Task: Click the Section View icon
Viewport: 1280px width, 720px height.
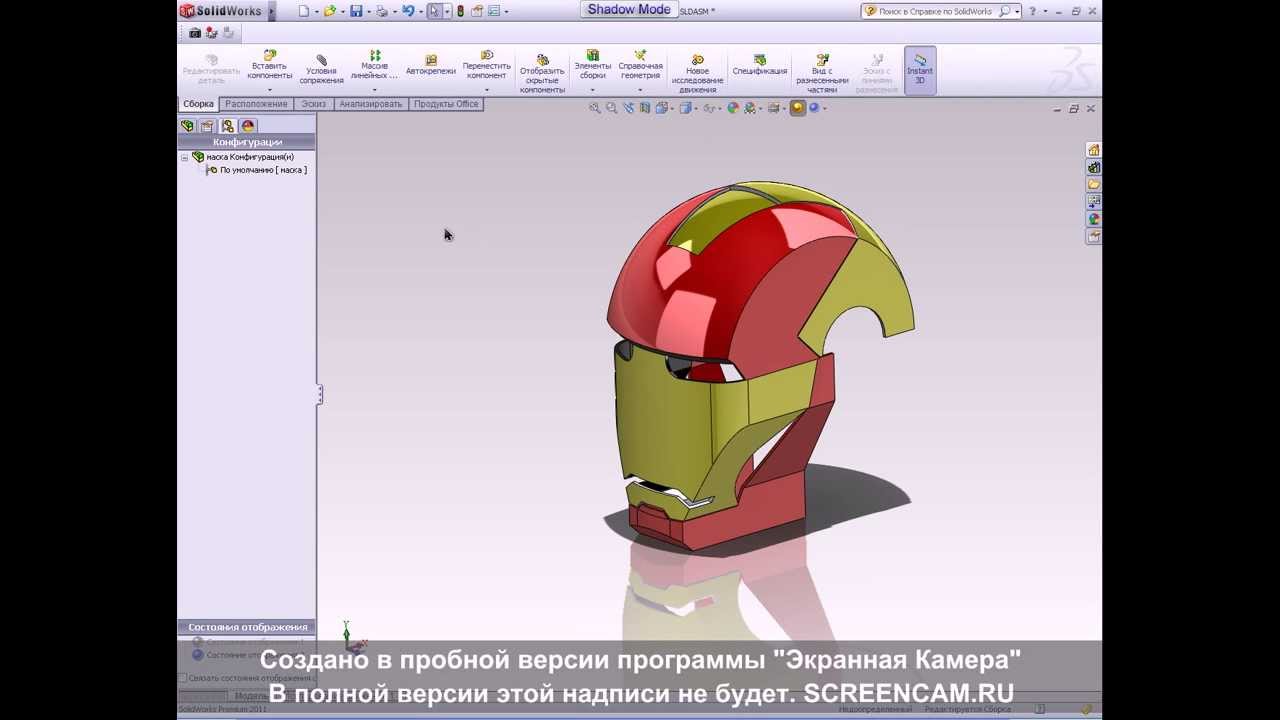Action: point(645,108)
